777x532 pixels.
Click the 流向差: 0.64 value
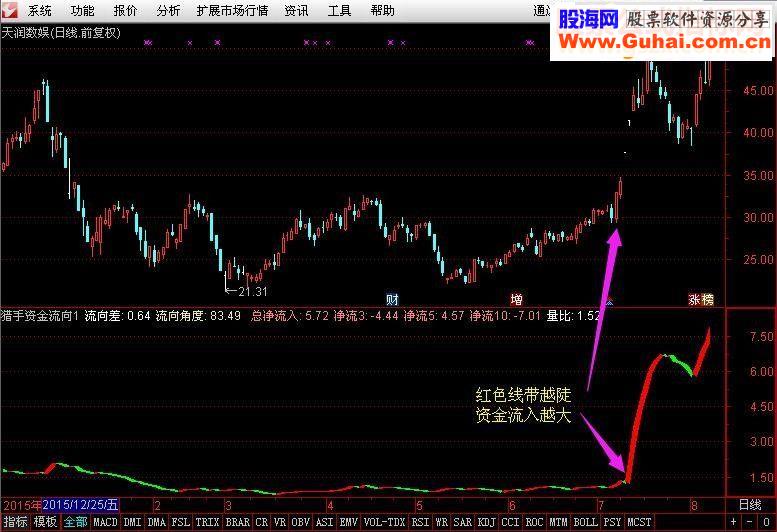click(x=117, y=316)
